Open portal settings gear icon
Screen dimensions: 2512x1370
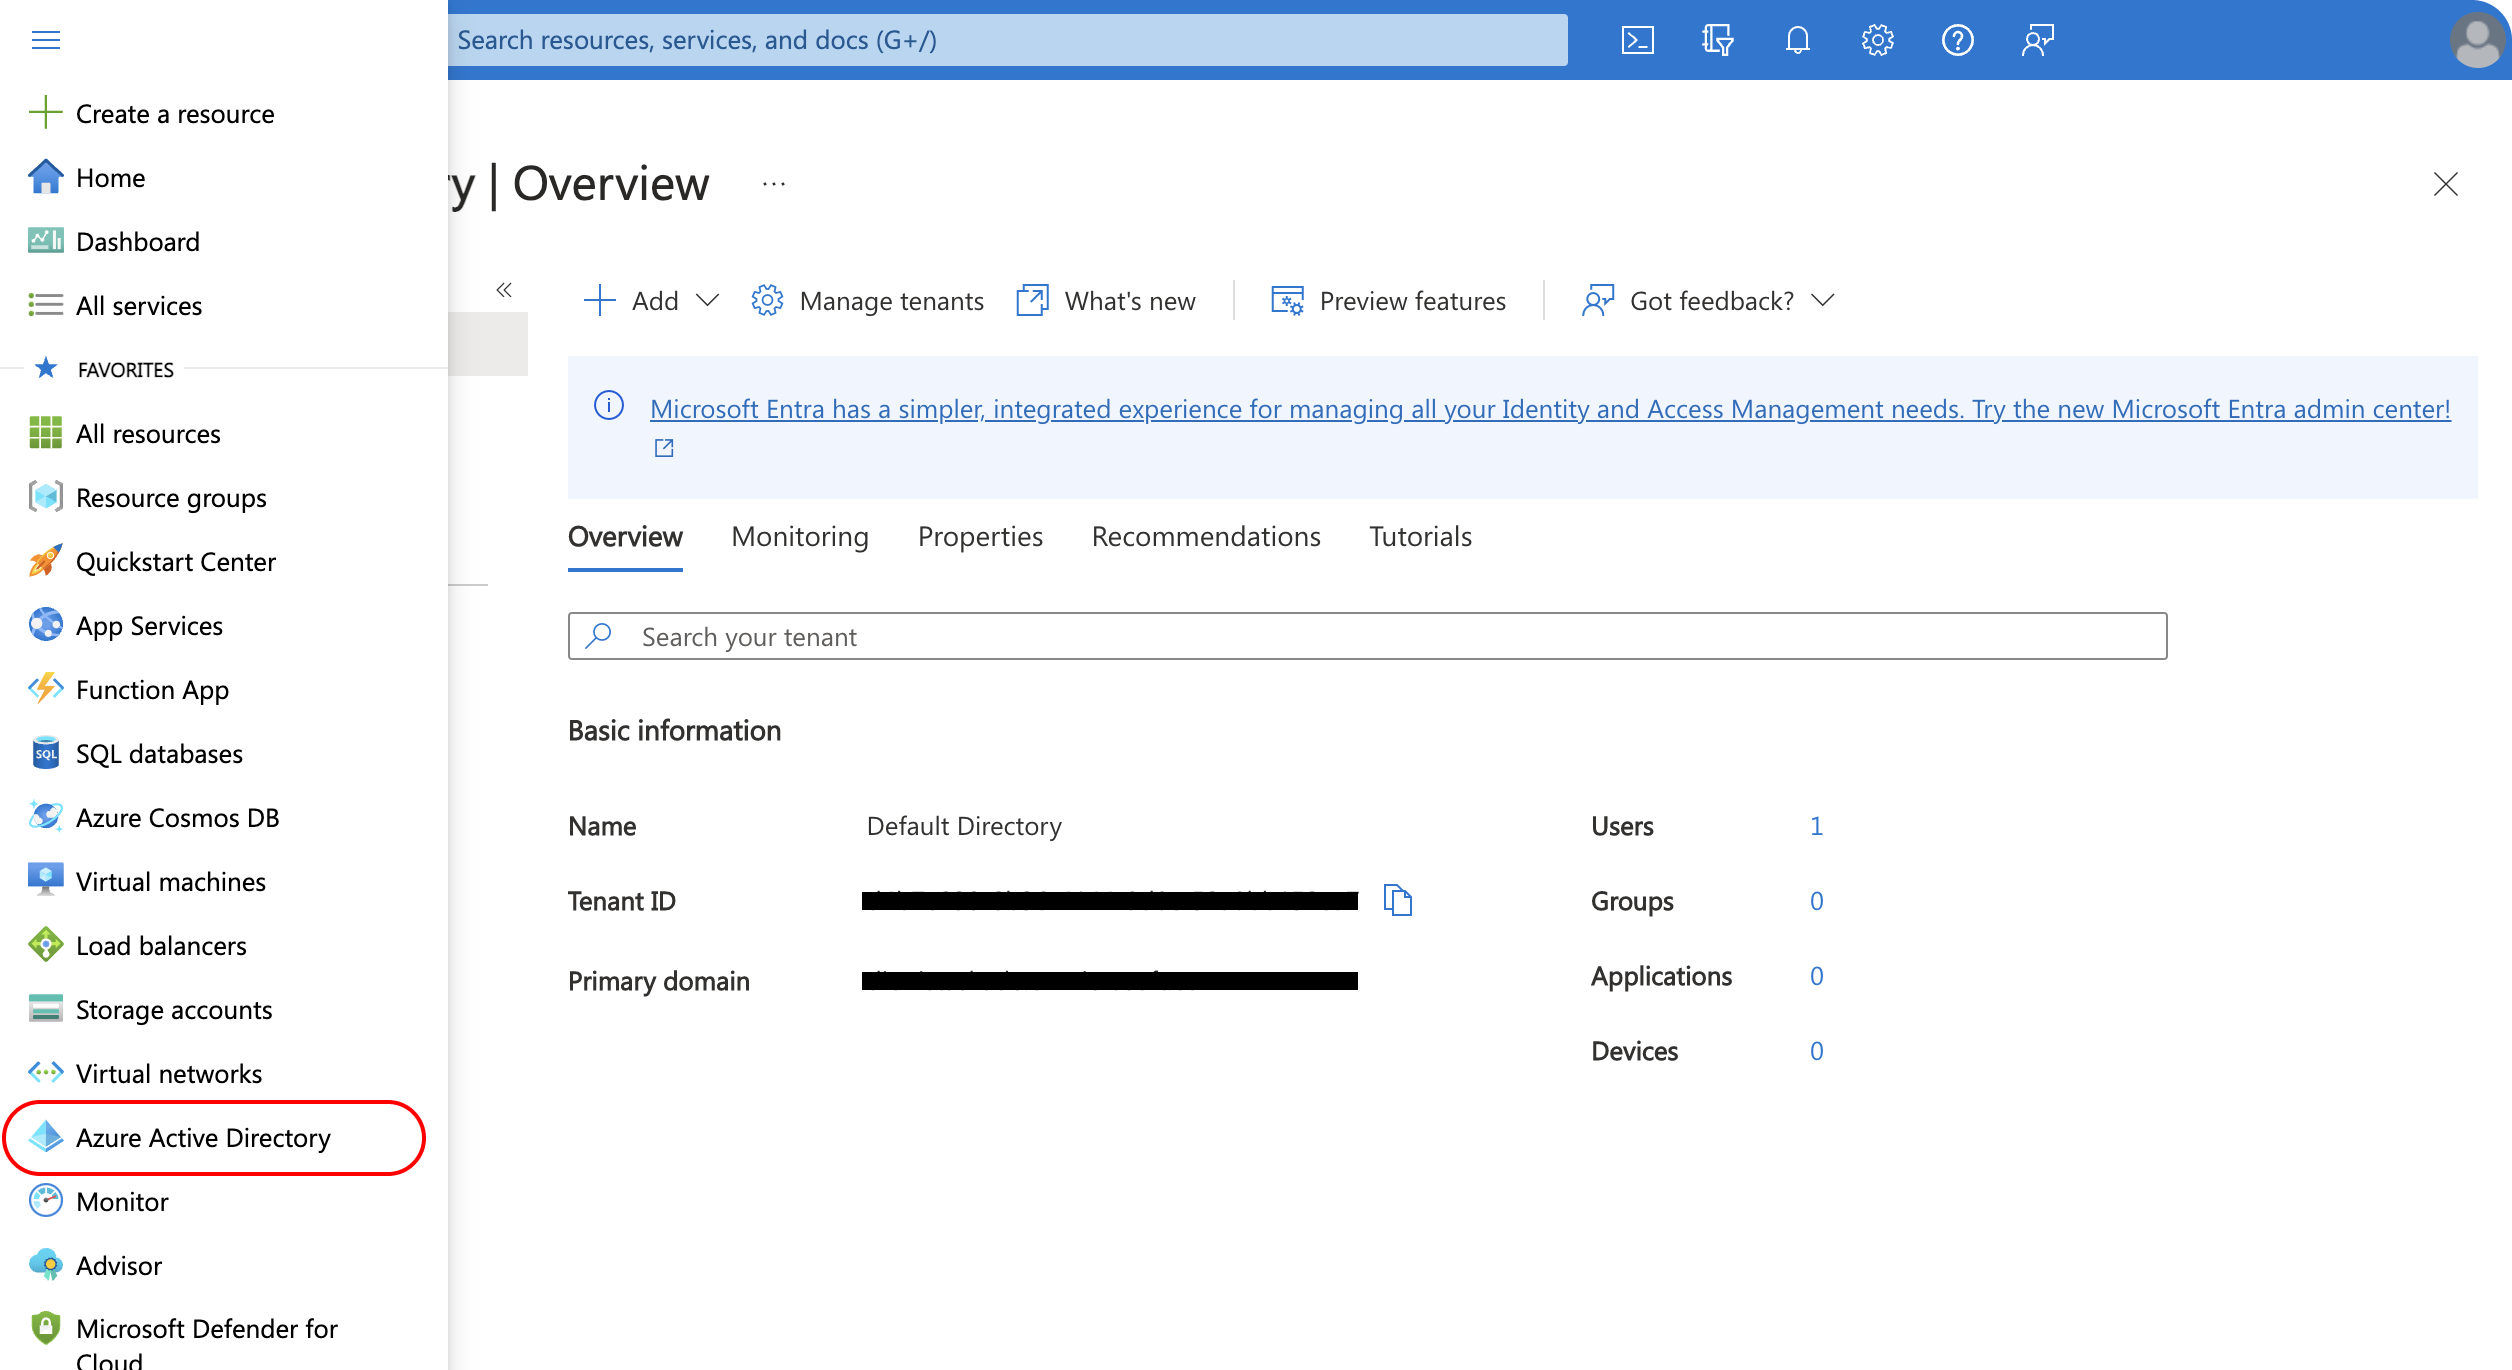1877,40
